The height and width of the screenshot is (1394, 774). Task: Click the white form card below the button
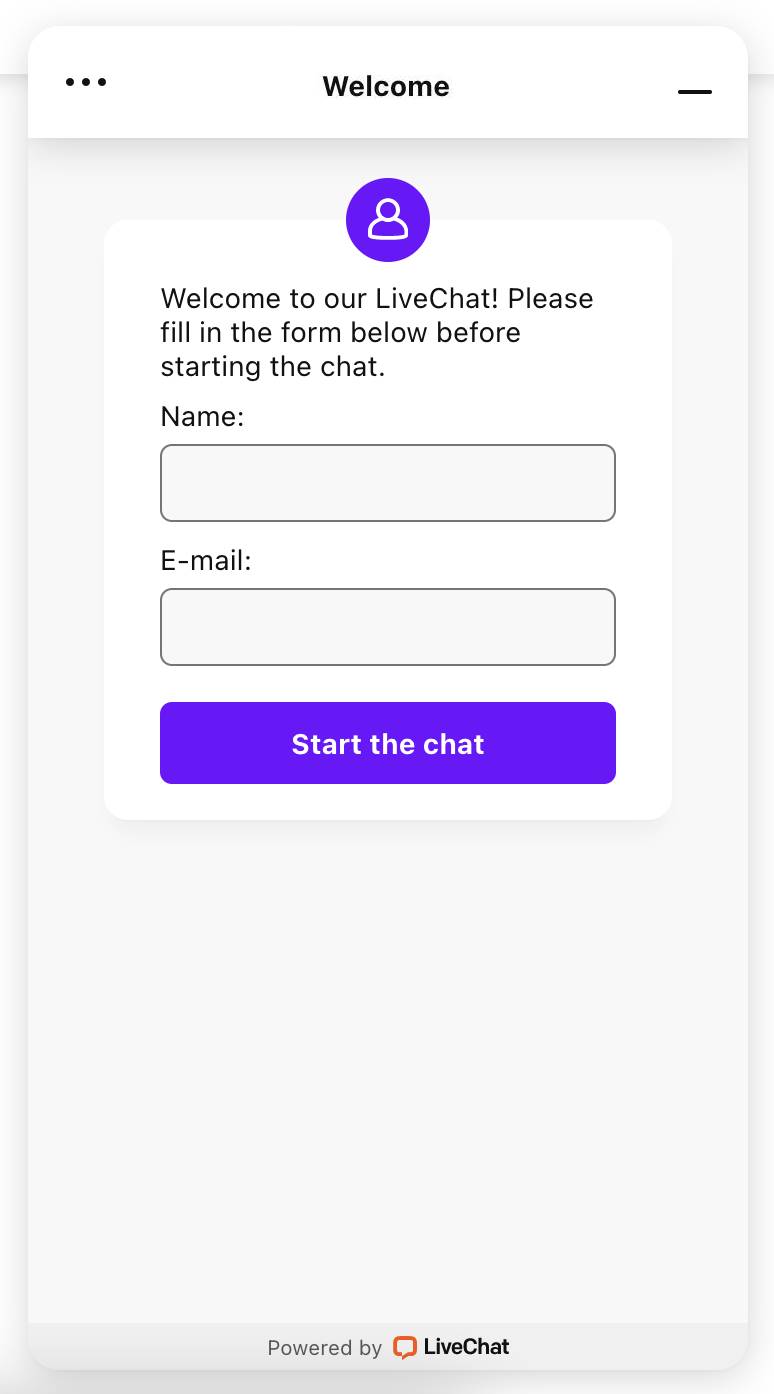tap(388, 802)
